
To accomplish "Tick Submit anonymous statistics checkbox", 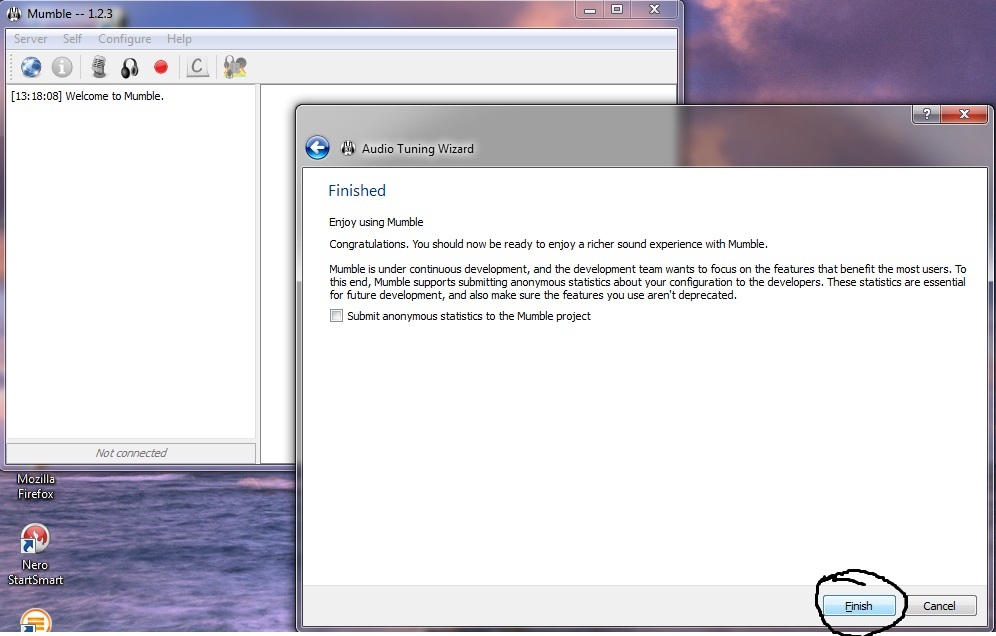I will point(336,316).
